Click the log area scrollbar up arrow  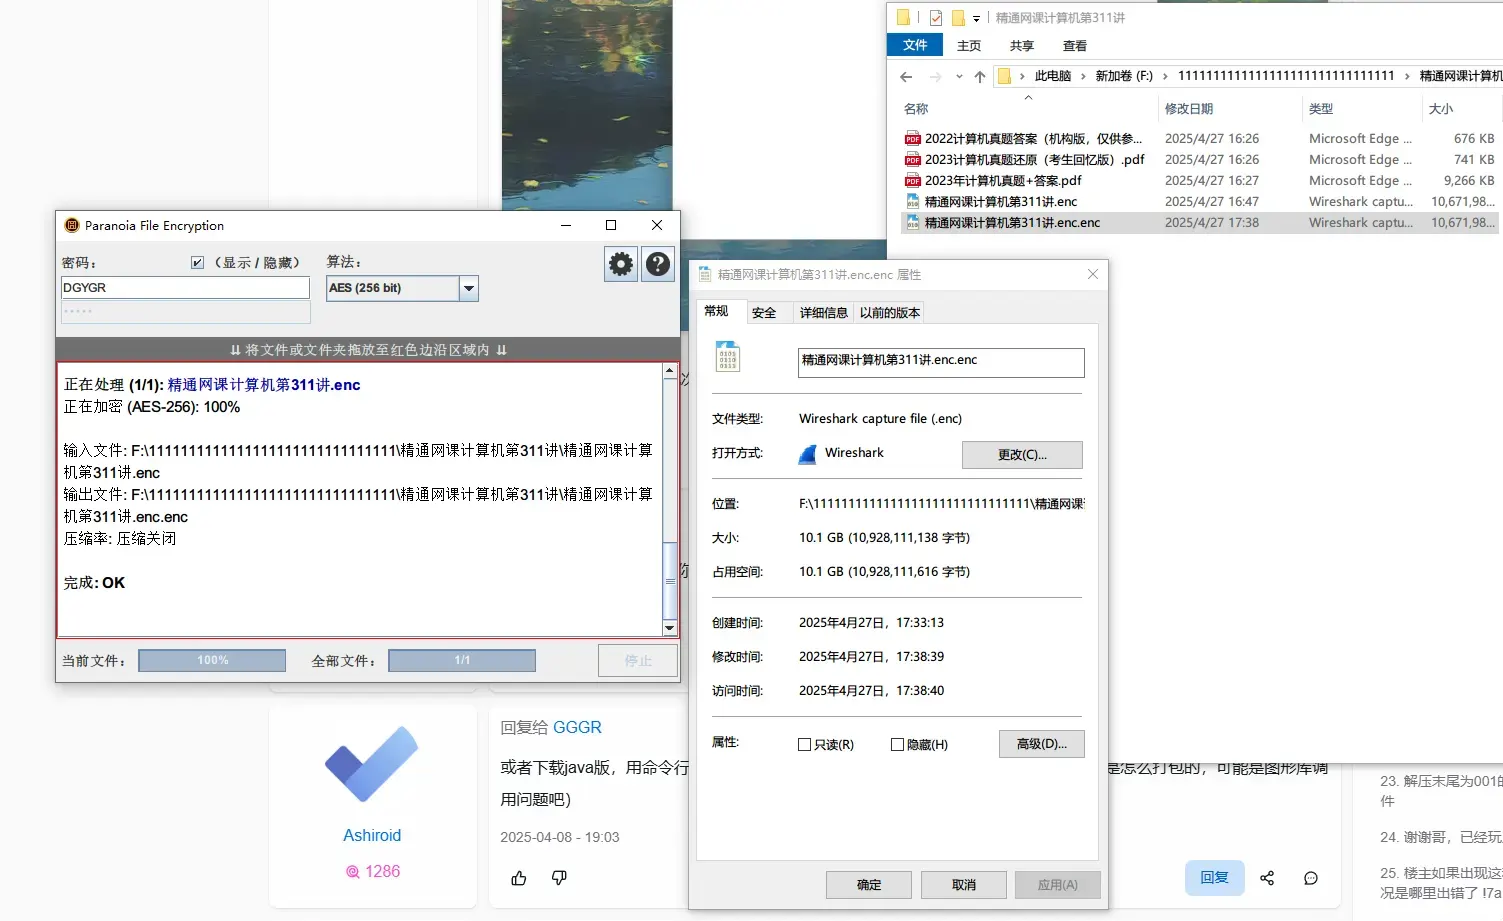coord(670,371)
